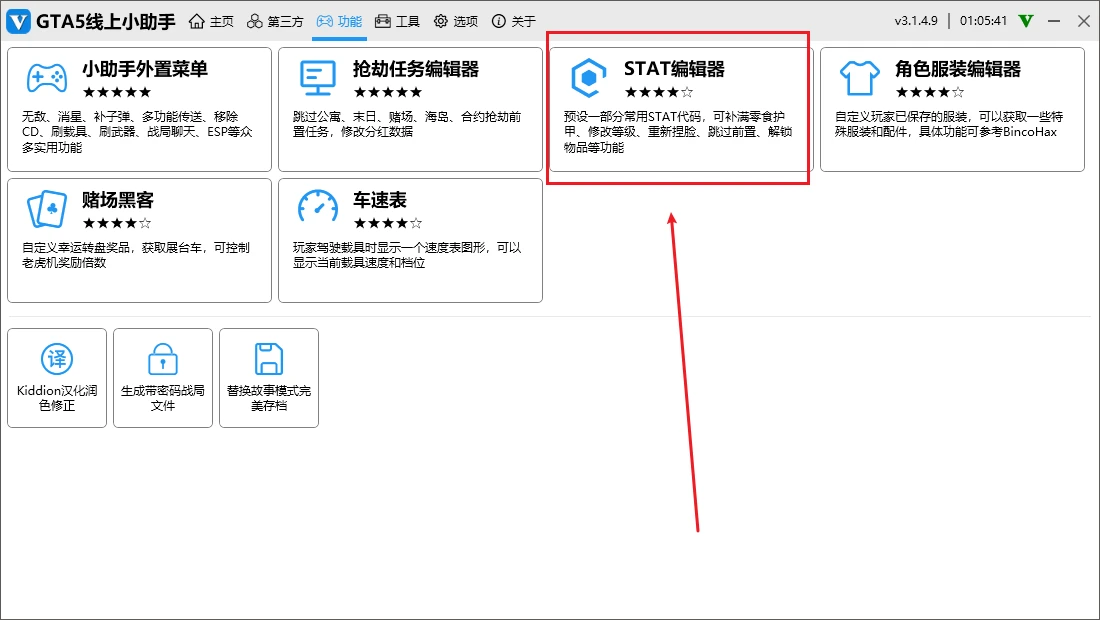1100x620 pixels.
Task: Select the floppy disk icon on 替换故事模式完美存档
Action: [x=269, y=360]
